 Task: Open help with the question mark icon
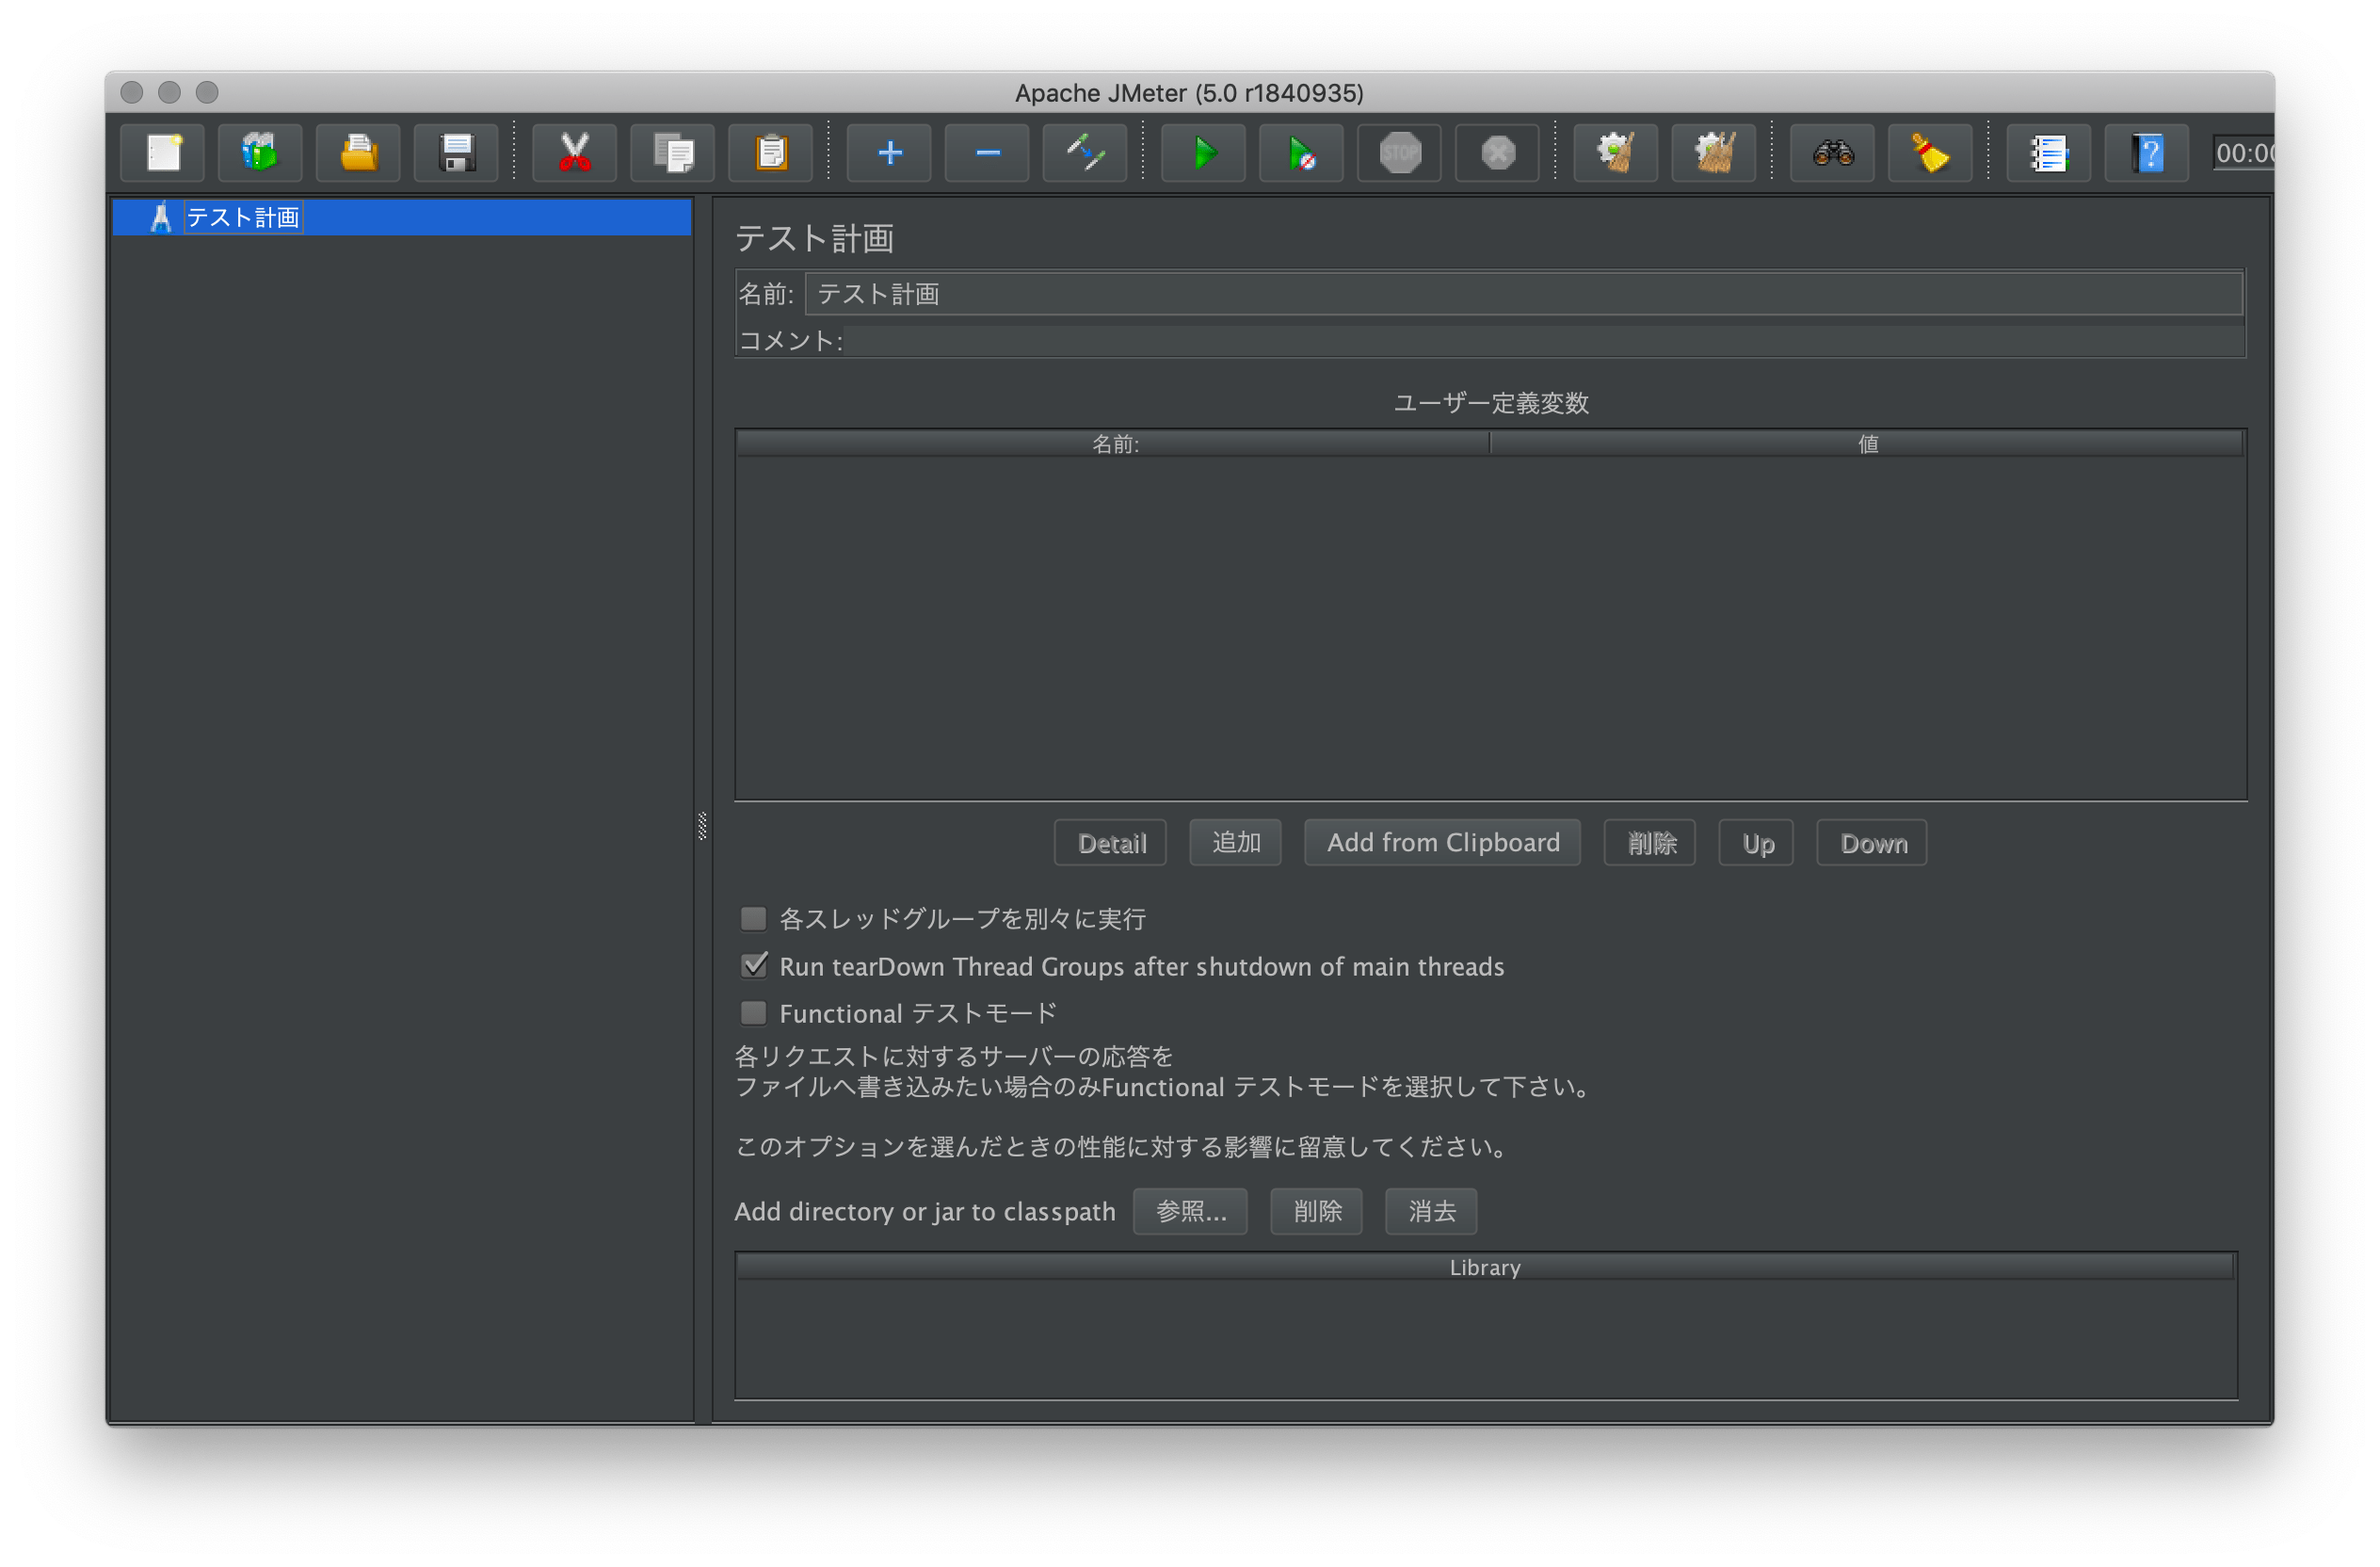[2146, 152]
